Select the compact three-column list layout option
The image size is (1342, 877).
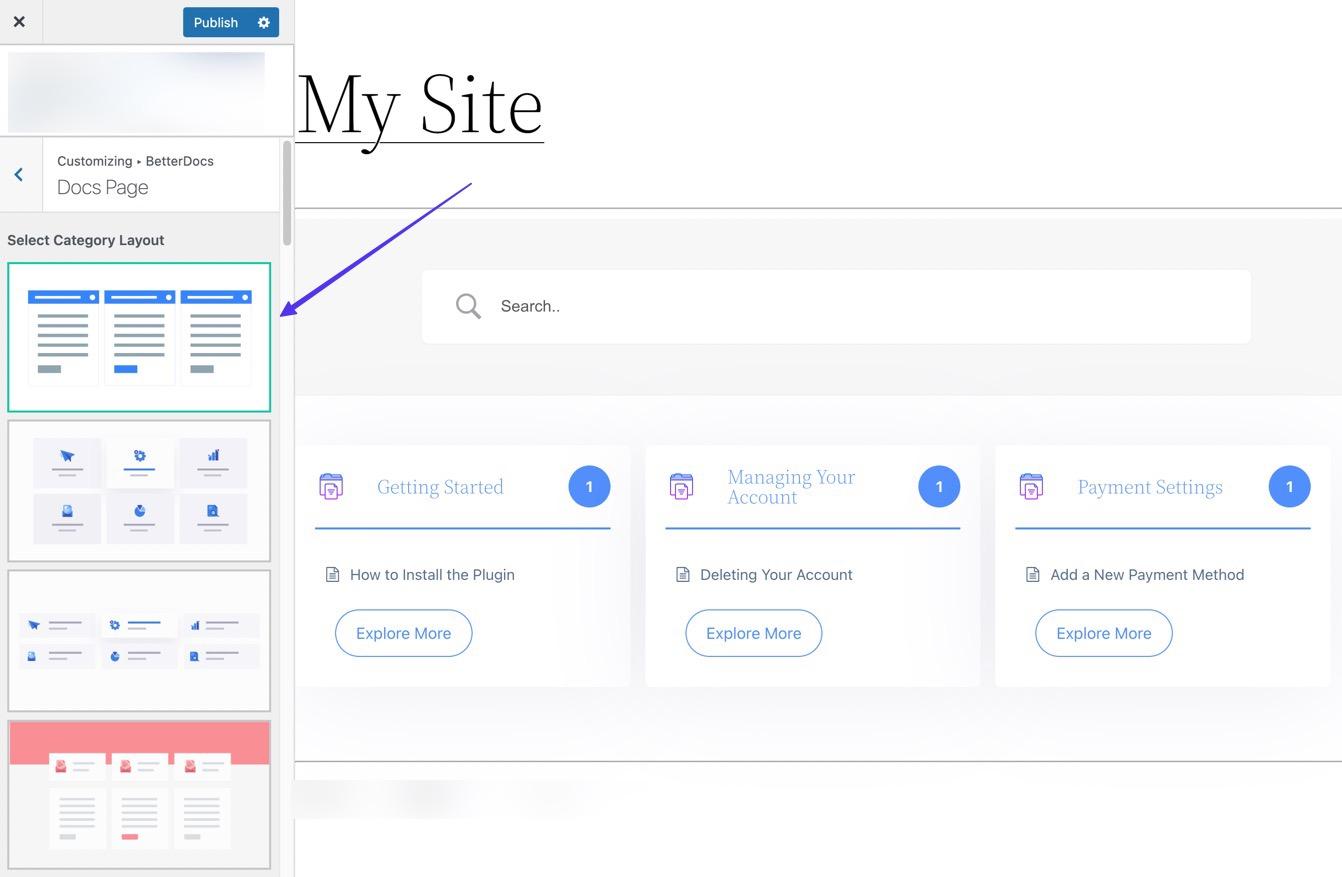click(x=139, y=640)
